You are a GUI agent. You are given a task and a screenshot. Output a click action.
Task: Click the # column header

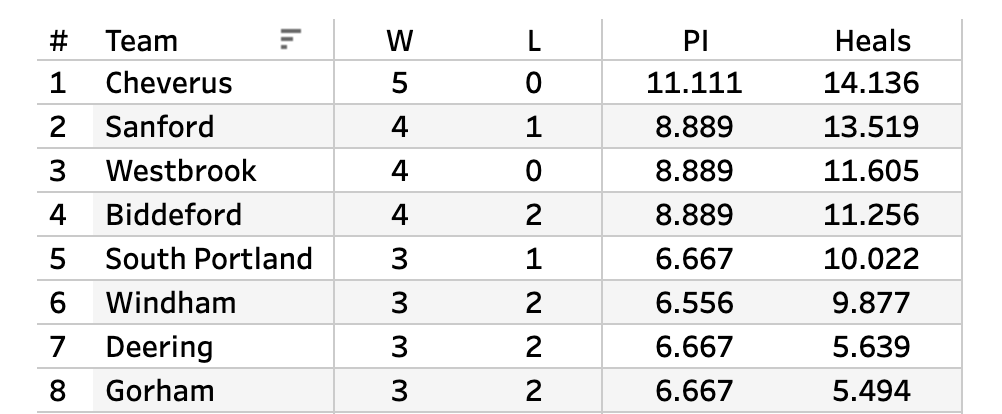(x=59, y=41)
